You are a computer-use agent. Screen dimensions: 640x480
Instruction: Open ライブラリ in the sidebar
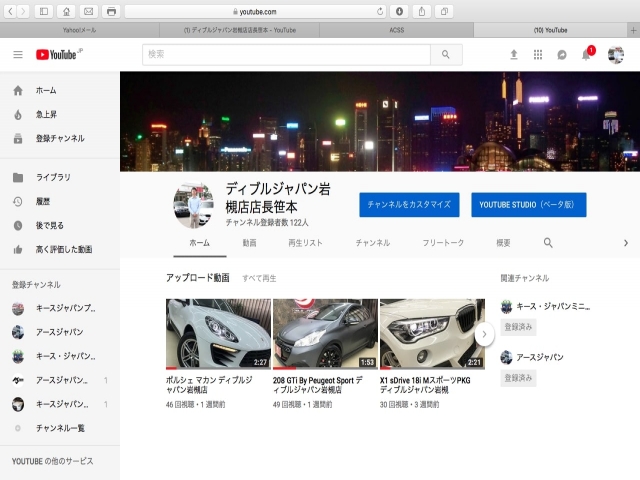pos(60,177)
